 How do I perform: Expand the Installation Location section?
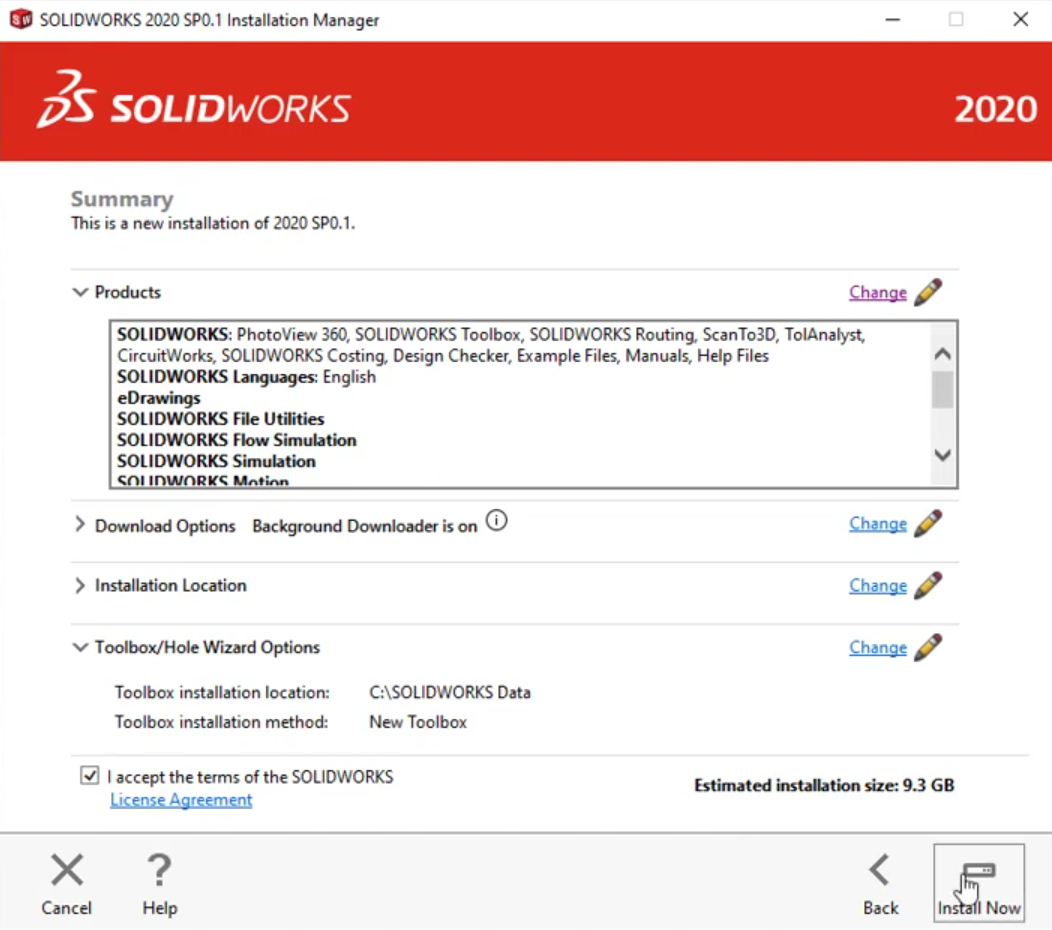(80, 586)
